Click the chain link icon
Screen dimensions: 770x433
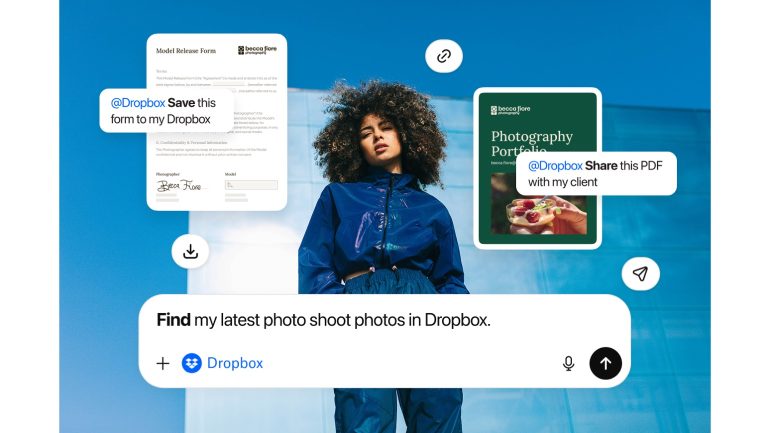tap(443, 56)
